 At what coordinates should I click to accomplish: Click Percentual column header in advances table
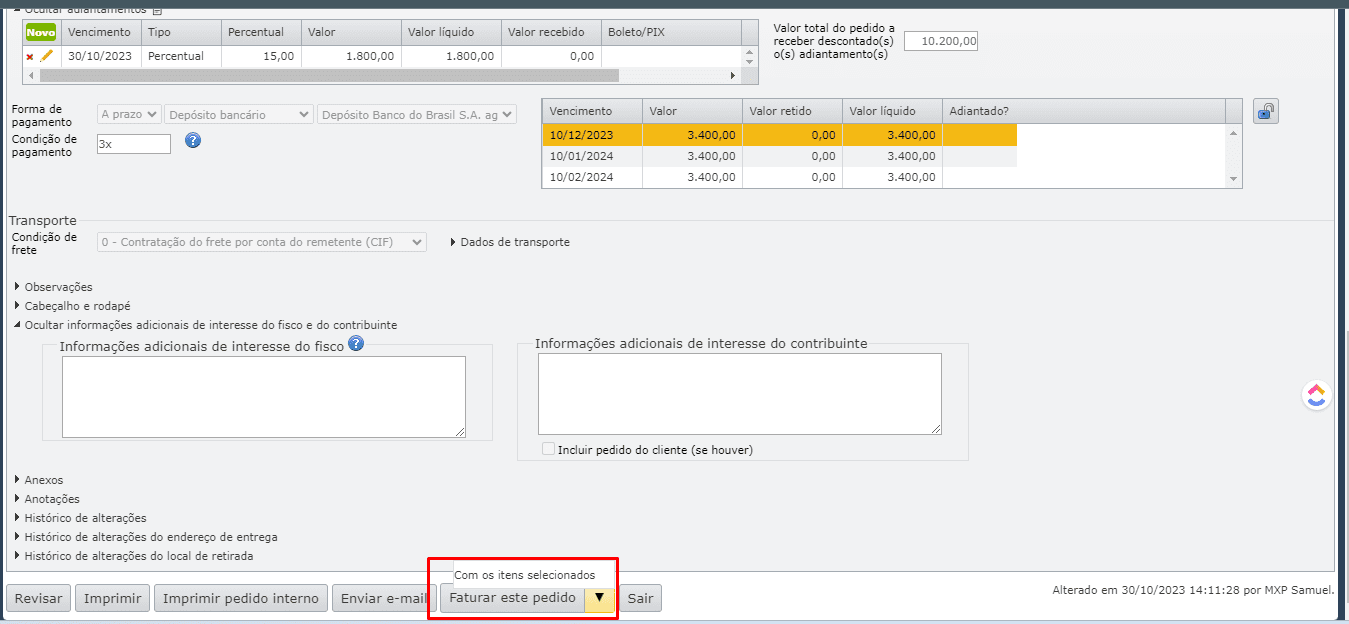261,33
